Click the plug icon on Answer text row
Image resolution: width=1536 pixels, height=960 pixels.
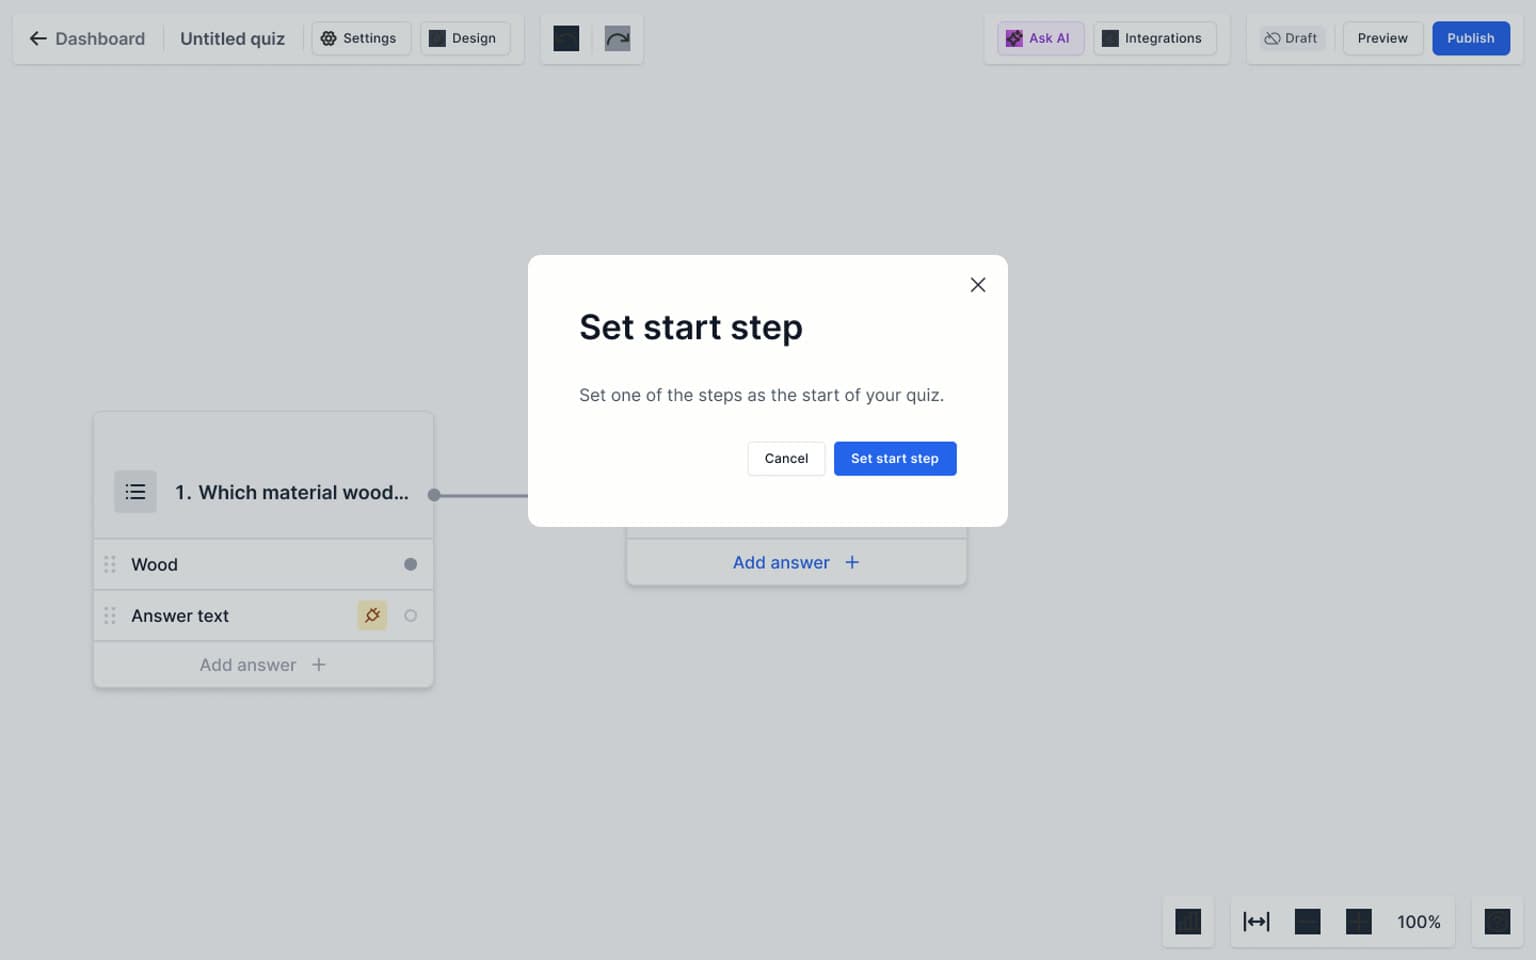click(x=372, y=616)
